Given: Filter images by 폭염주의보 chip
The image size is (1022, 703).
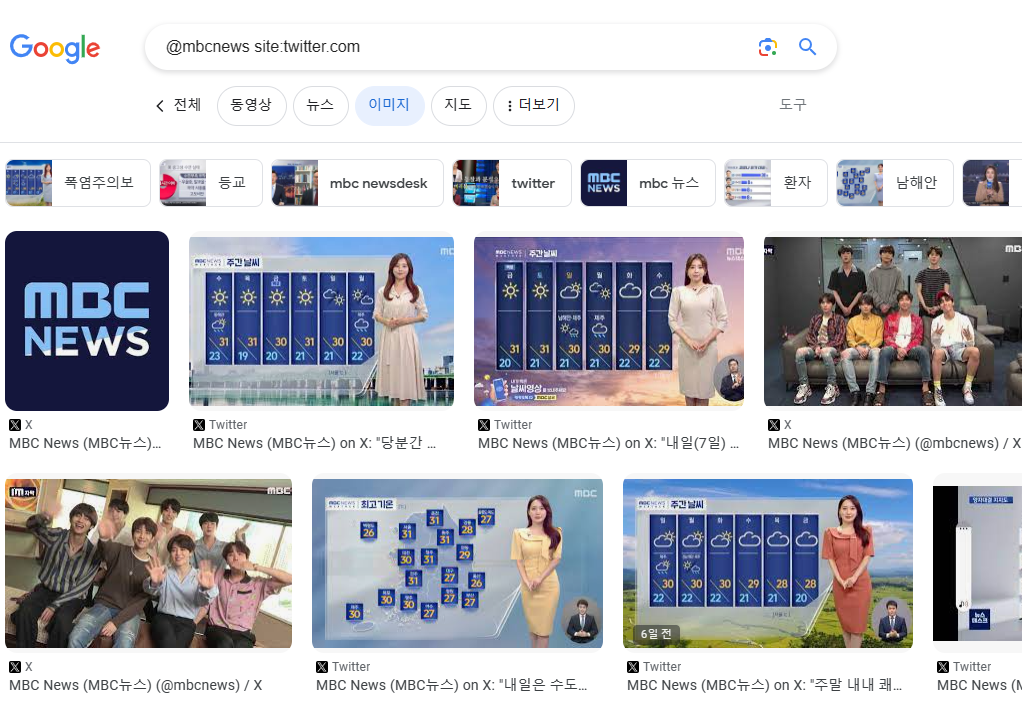Looking at the screenshot, I should 78,183.
